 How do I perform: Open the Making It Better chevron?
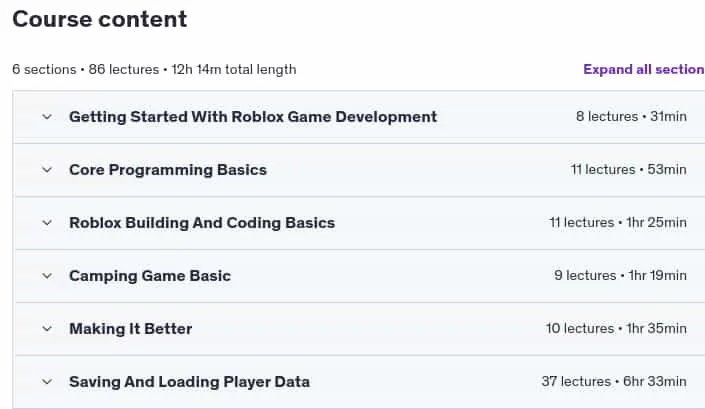(47, 329)
